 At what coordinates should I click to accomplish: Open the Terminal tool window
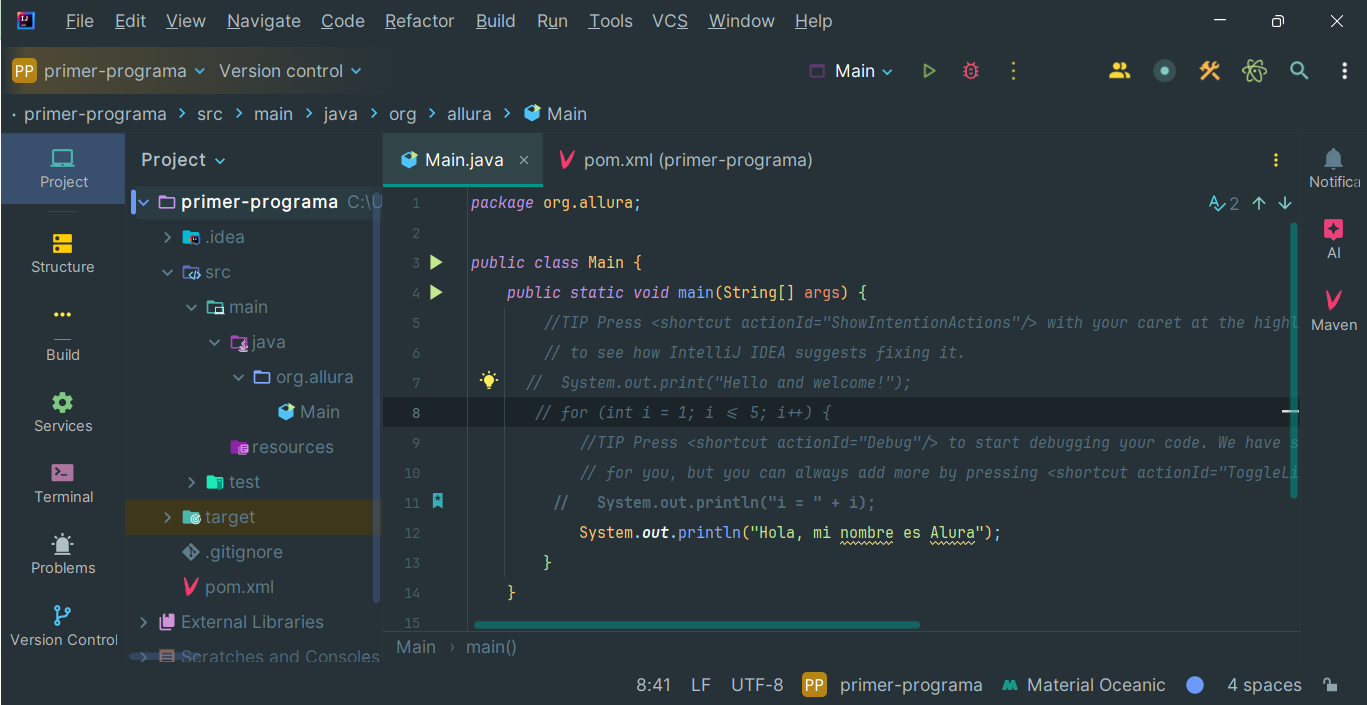click(x=63, y=483)
